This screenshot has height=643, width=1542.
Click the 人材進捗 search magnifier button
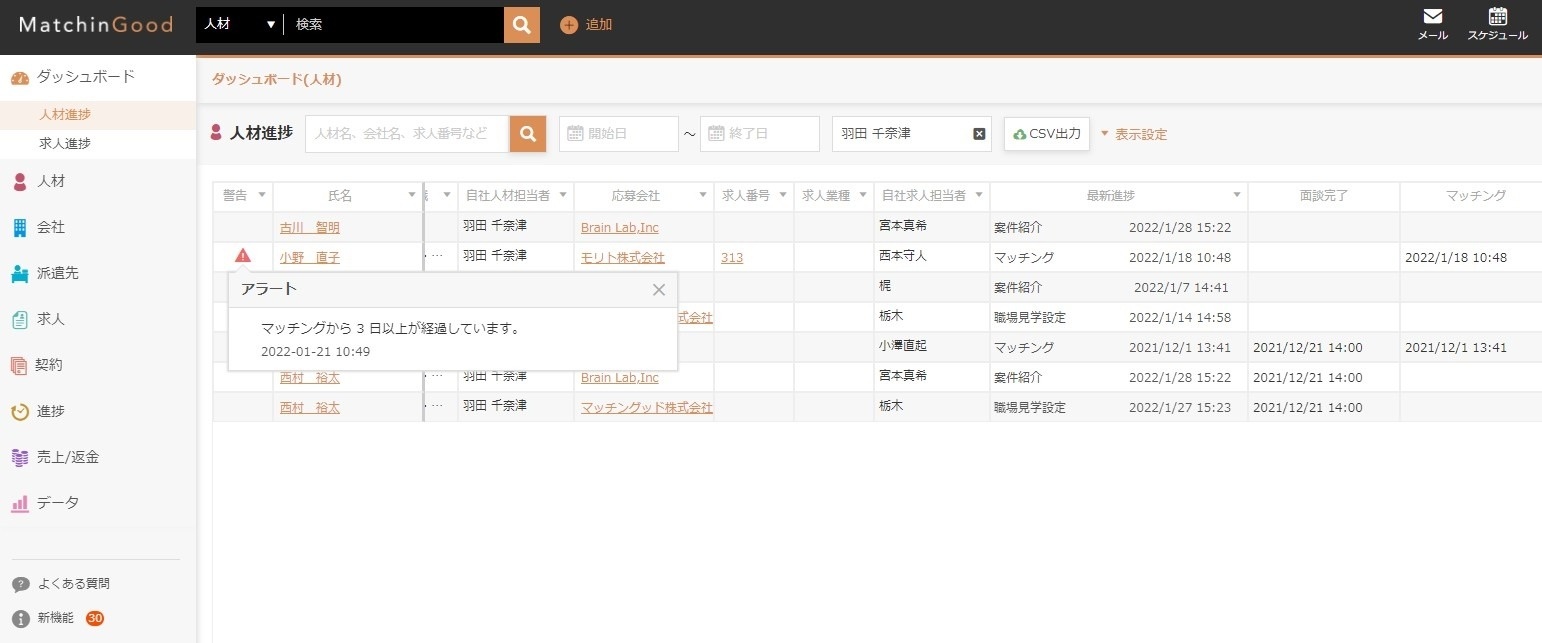(x=527, y=134)
